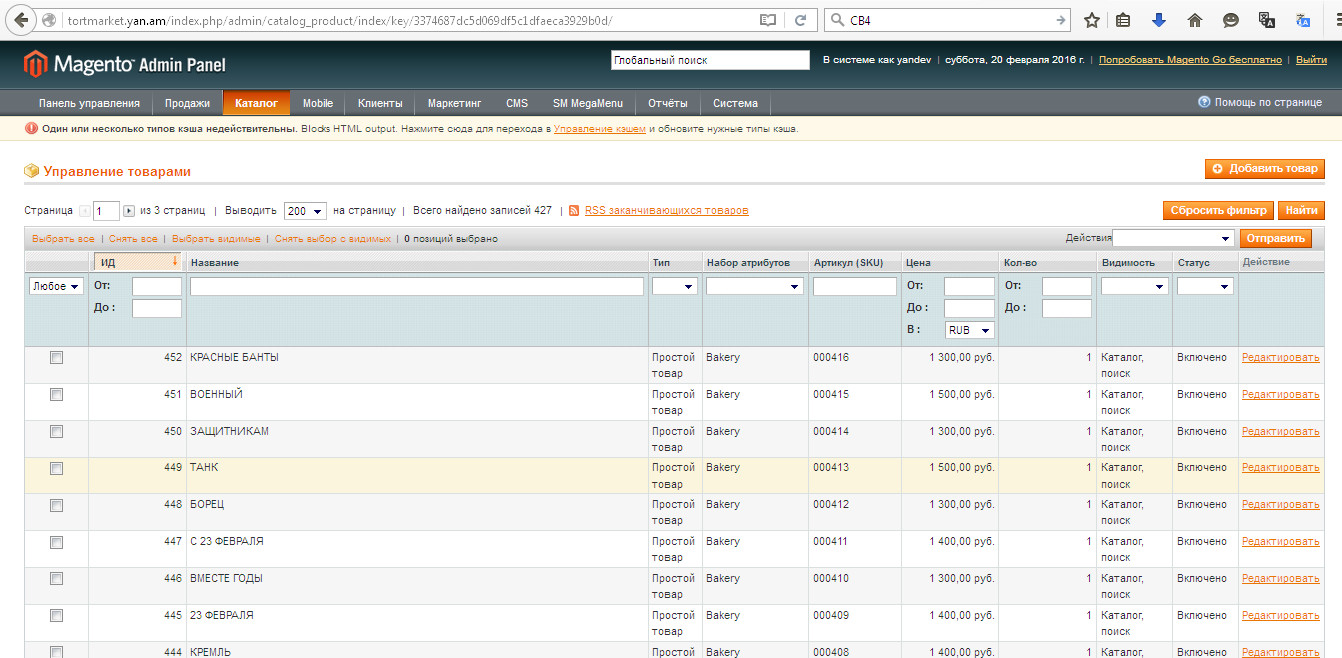Open RSS заканчивающихся товаров link

[x=666, y=211]
